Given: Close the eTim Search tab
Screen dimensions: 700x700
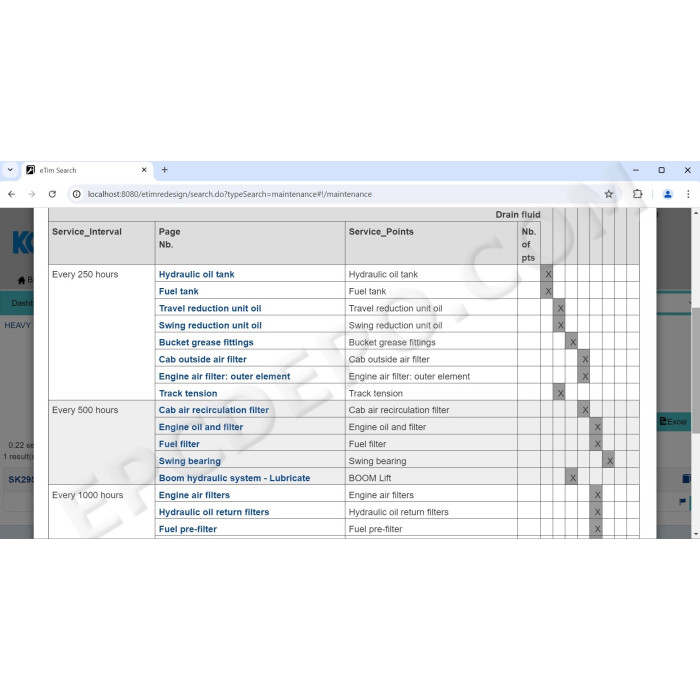Looking at the screenshot, I should tap(144, 170).
